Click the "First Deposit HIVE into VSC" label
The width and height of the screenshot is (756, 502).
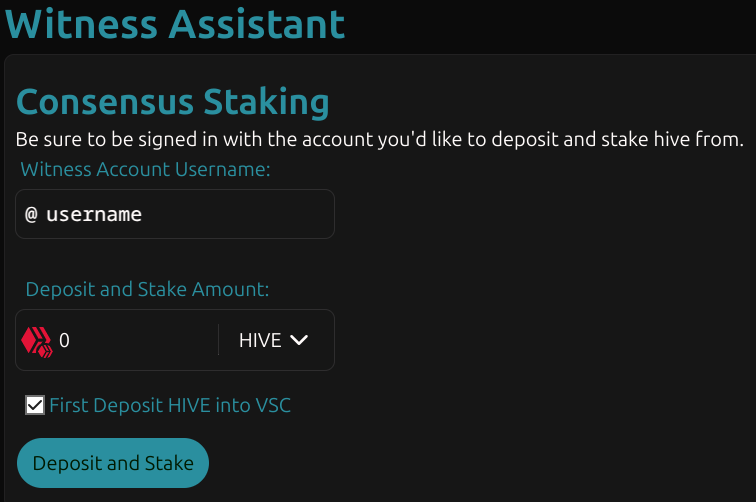click(x=170, y=405)
